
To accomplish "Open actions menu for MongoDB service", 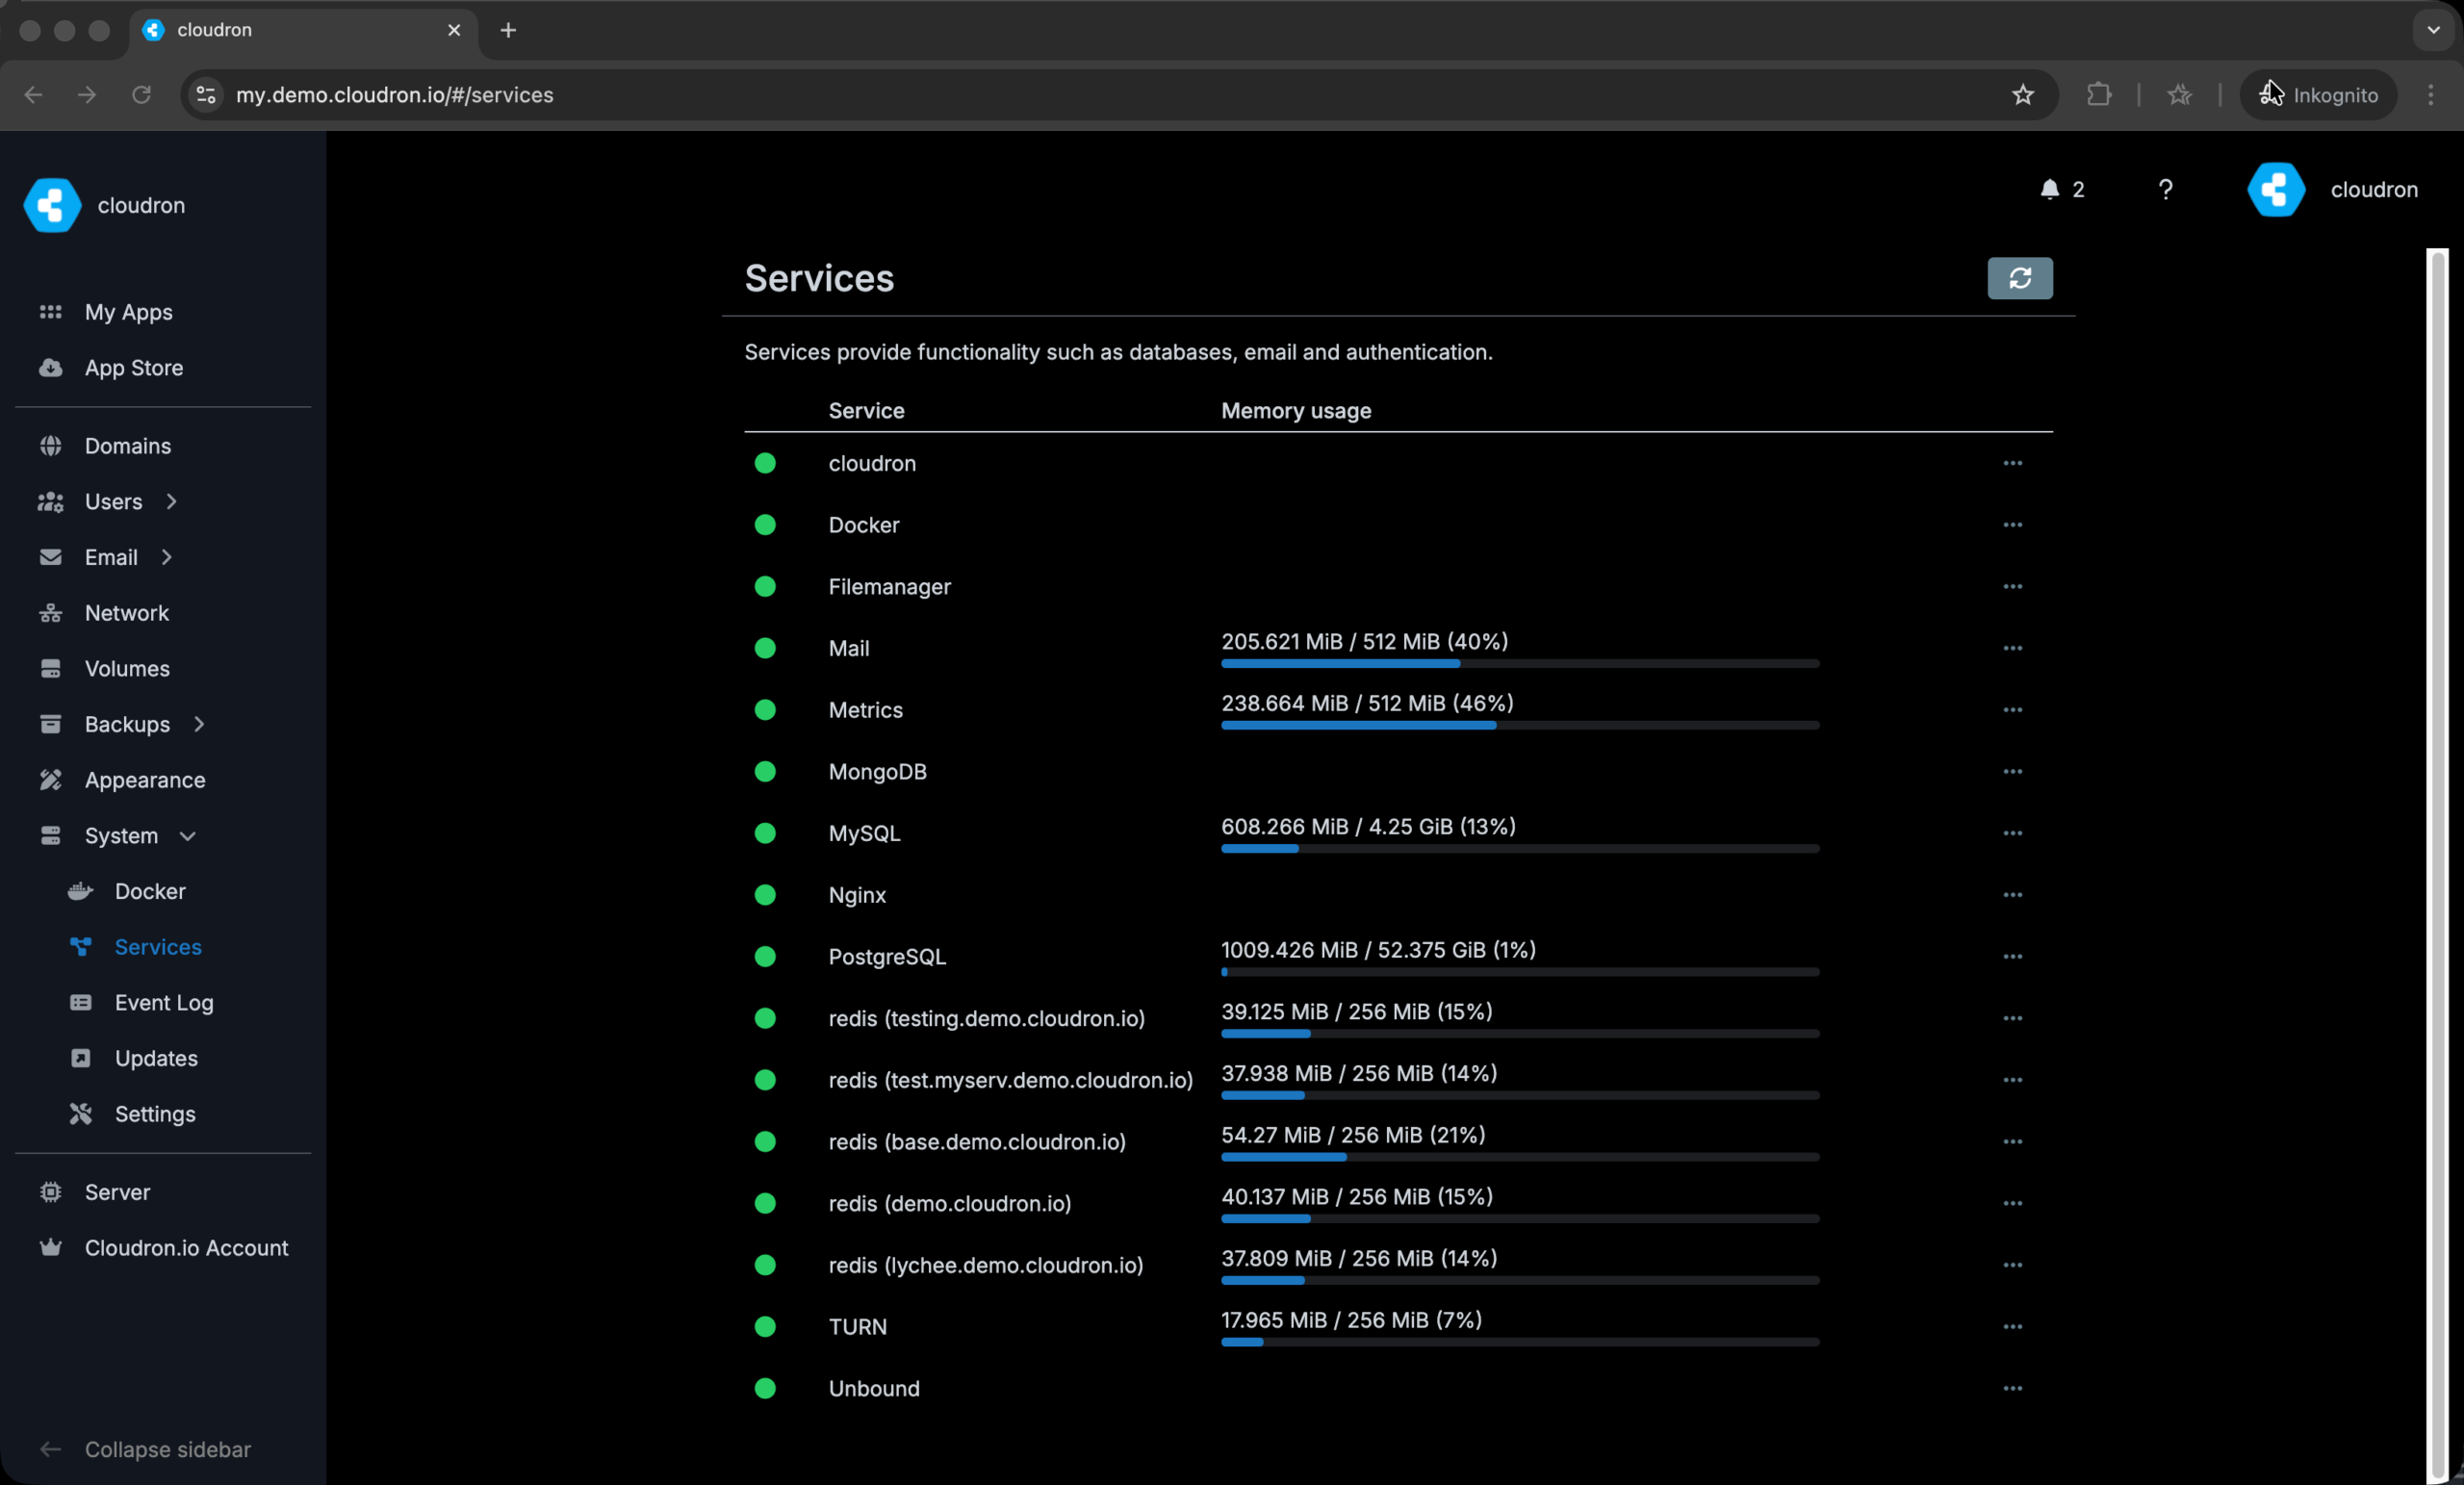I will (x=2012, y=772).
